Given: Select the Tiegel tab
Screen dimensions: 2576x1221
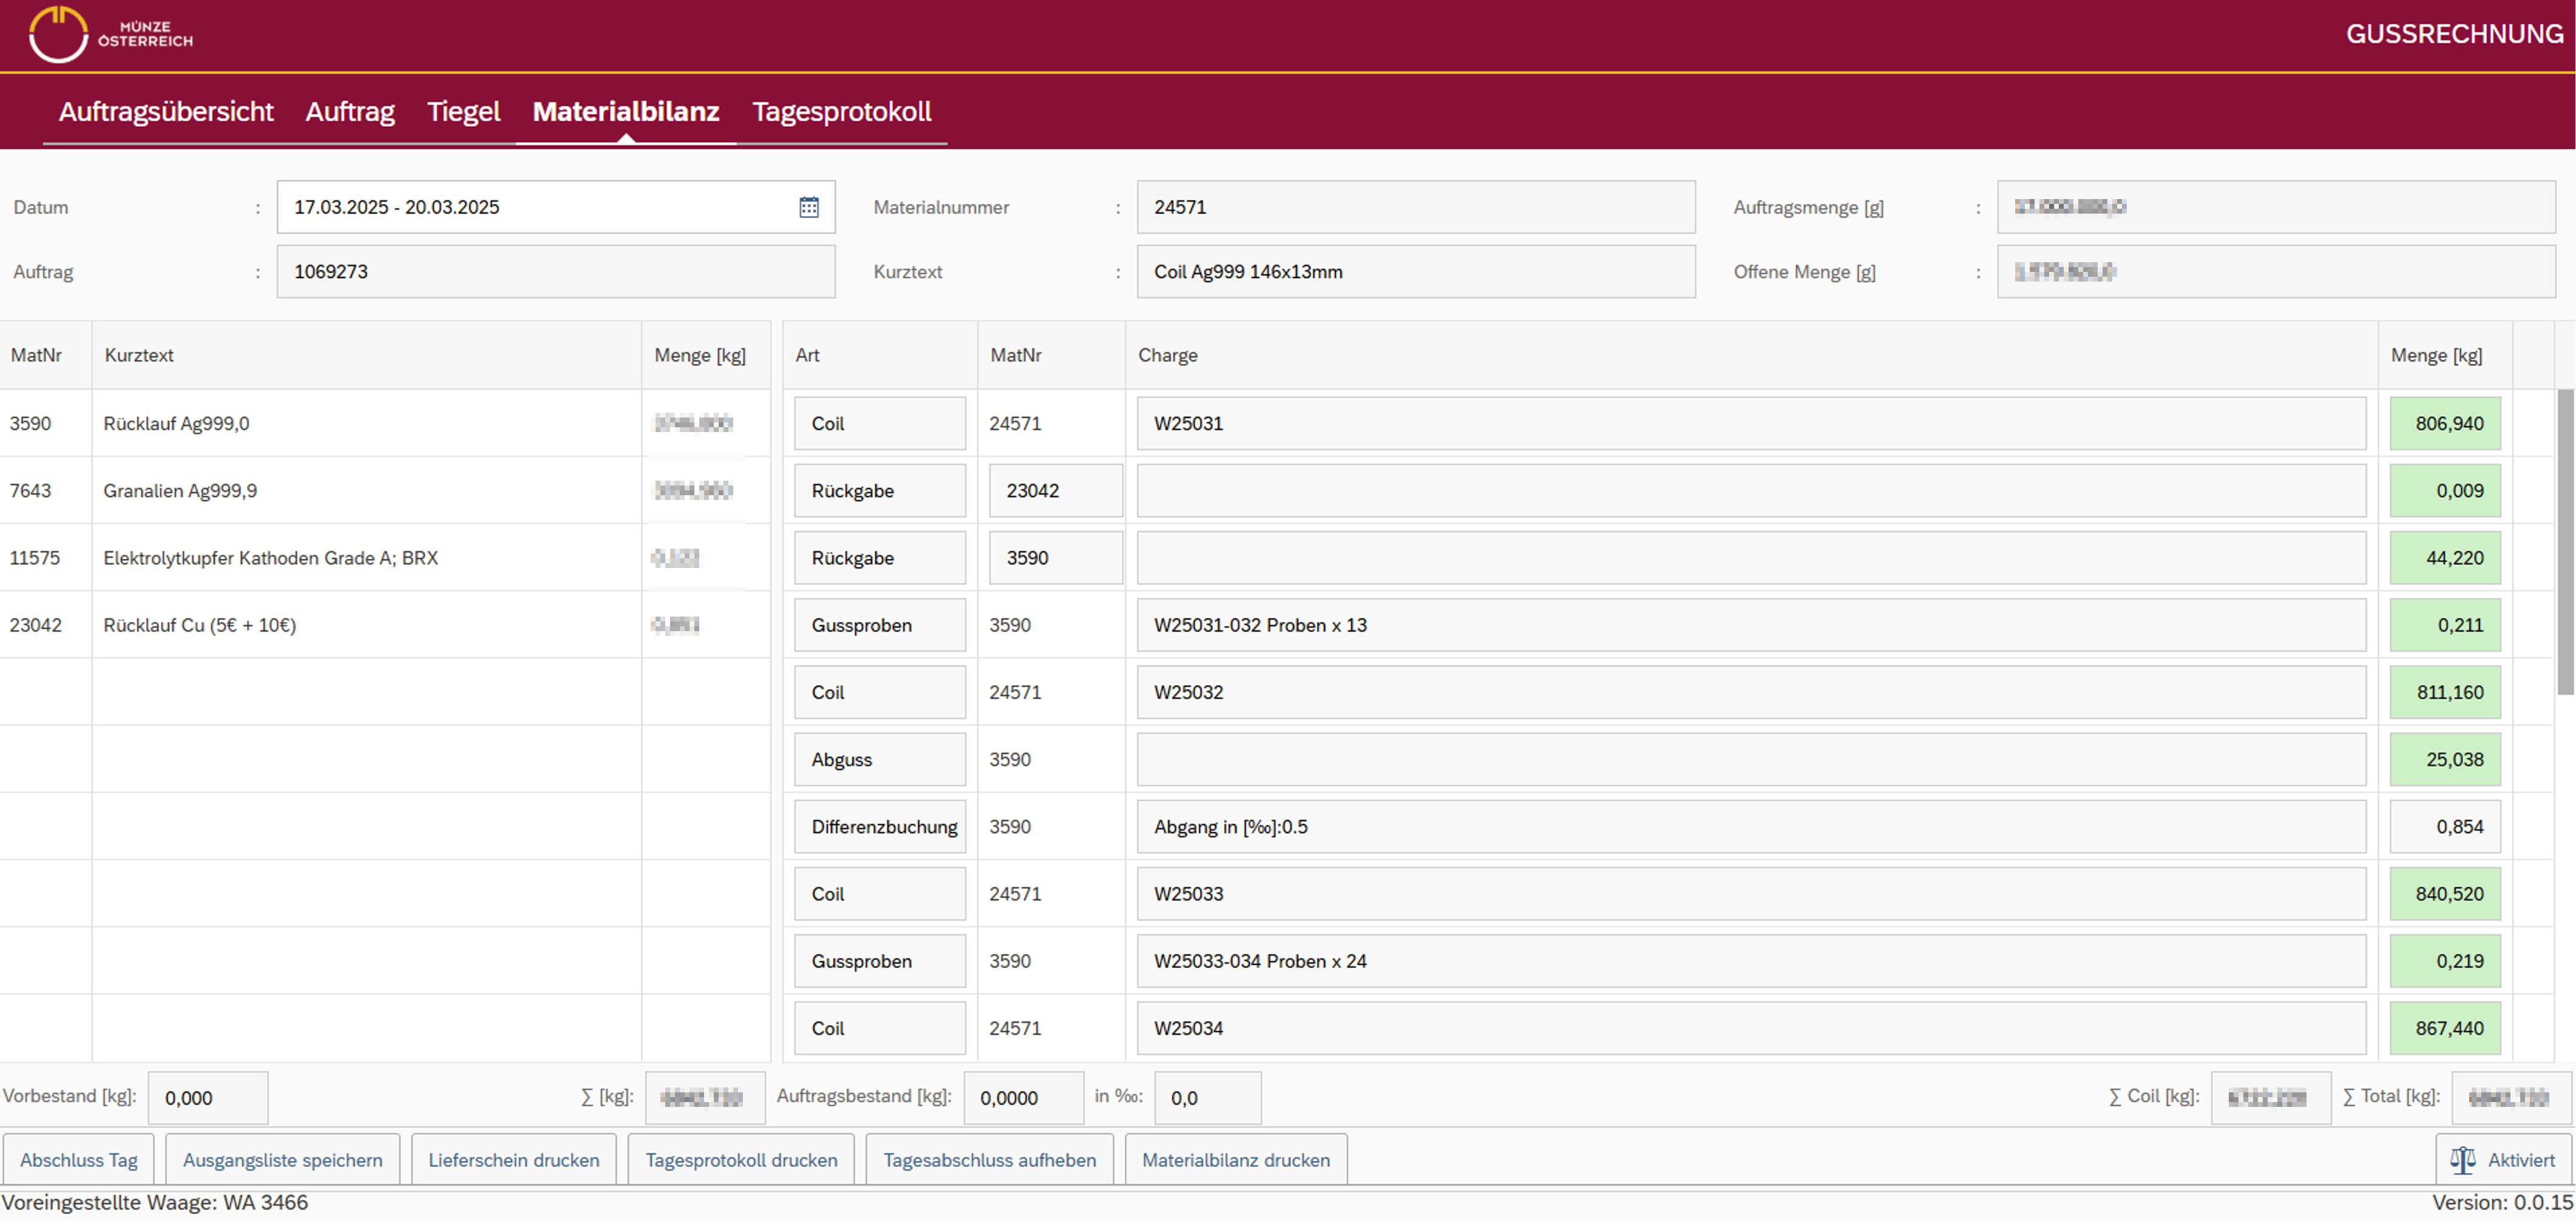Looking at the screenshot, I should coord(463,111).
